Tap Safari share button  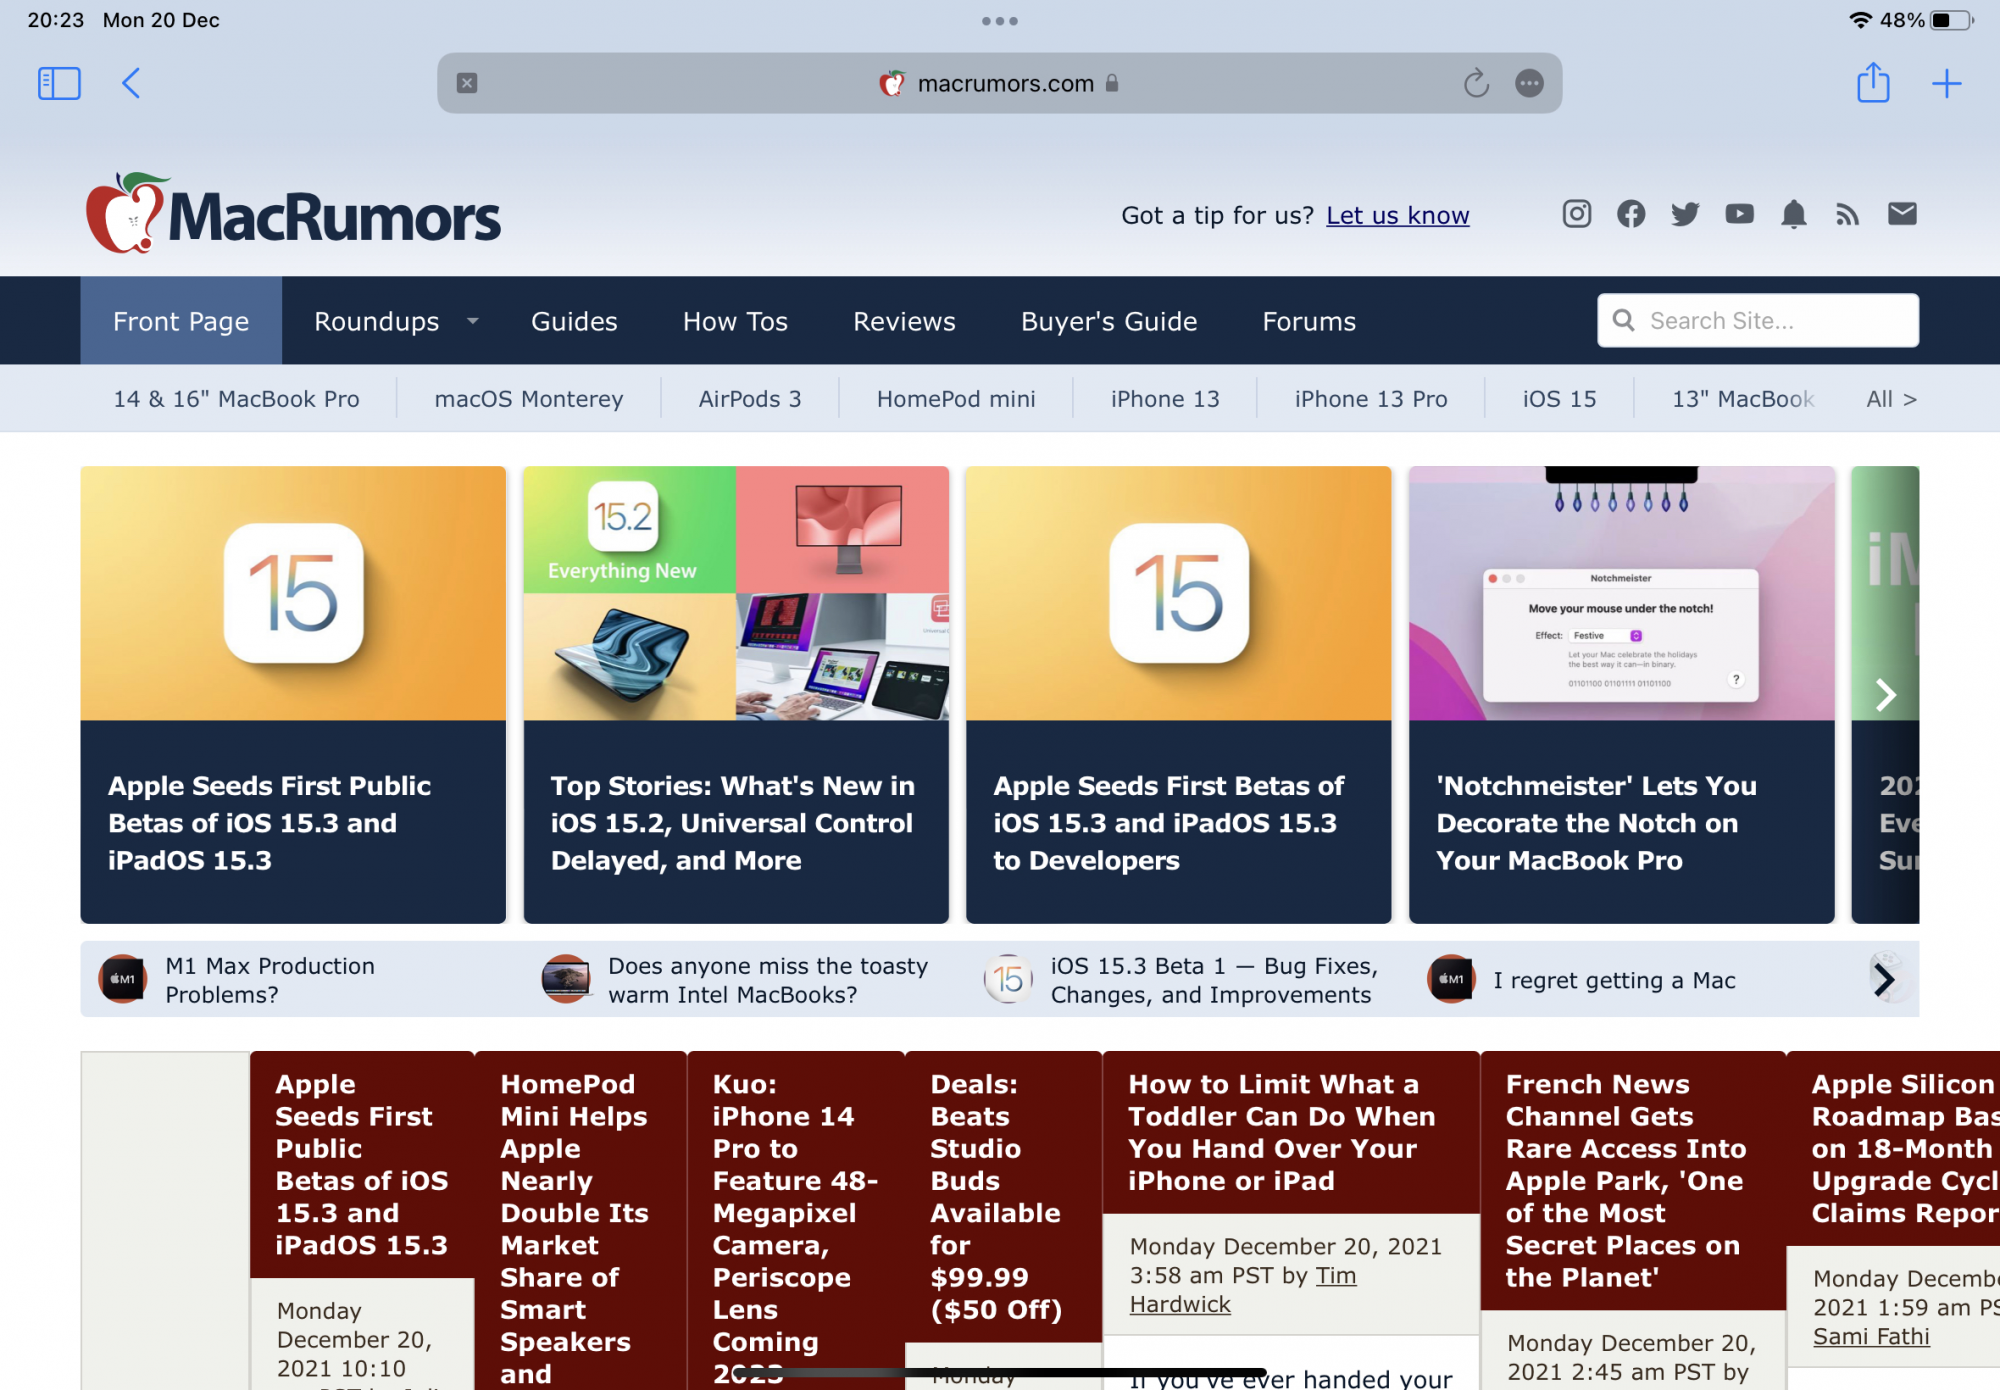click(1873, 83)
